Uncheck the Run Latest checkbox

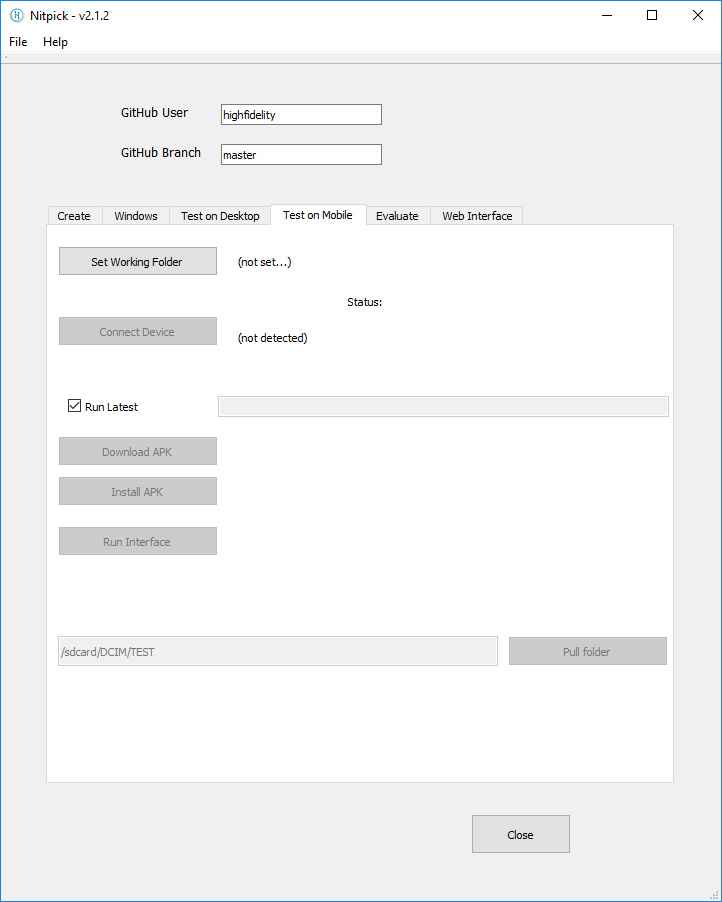tap(74, 406)
